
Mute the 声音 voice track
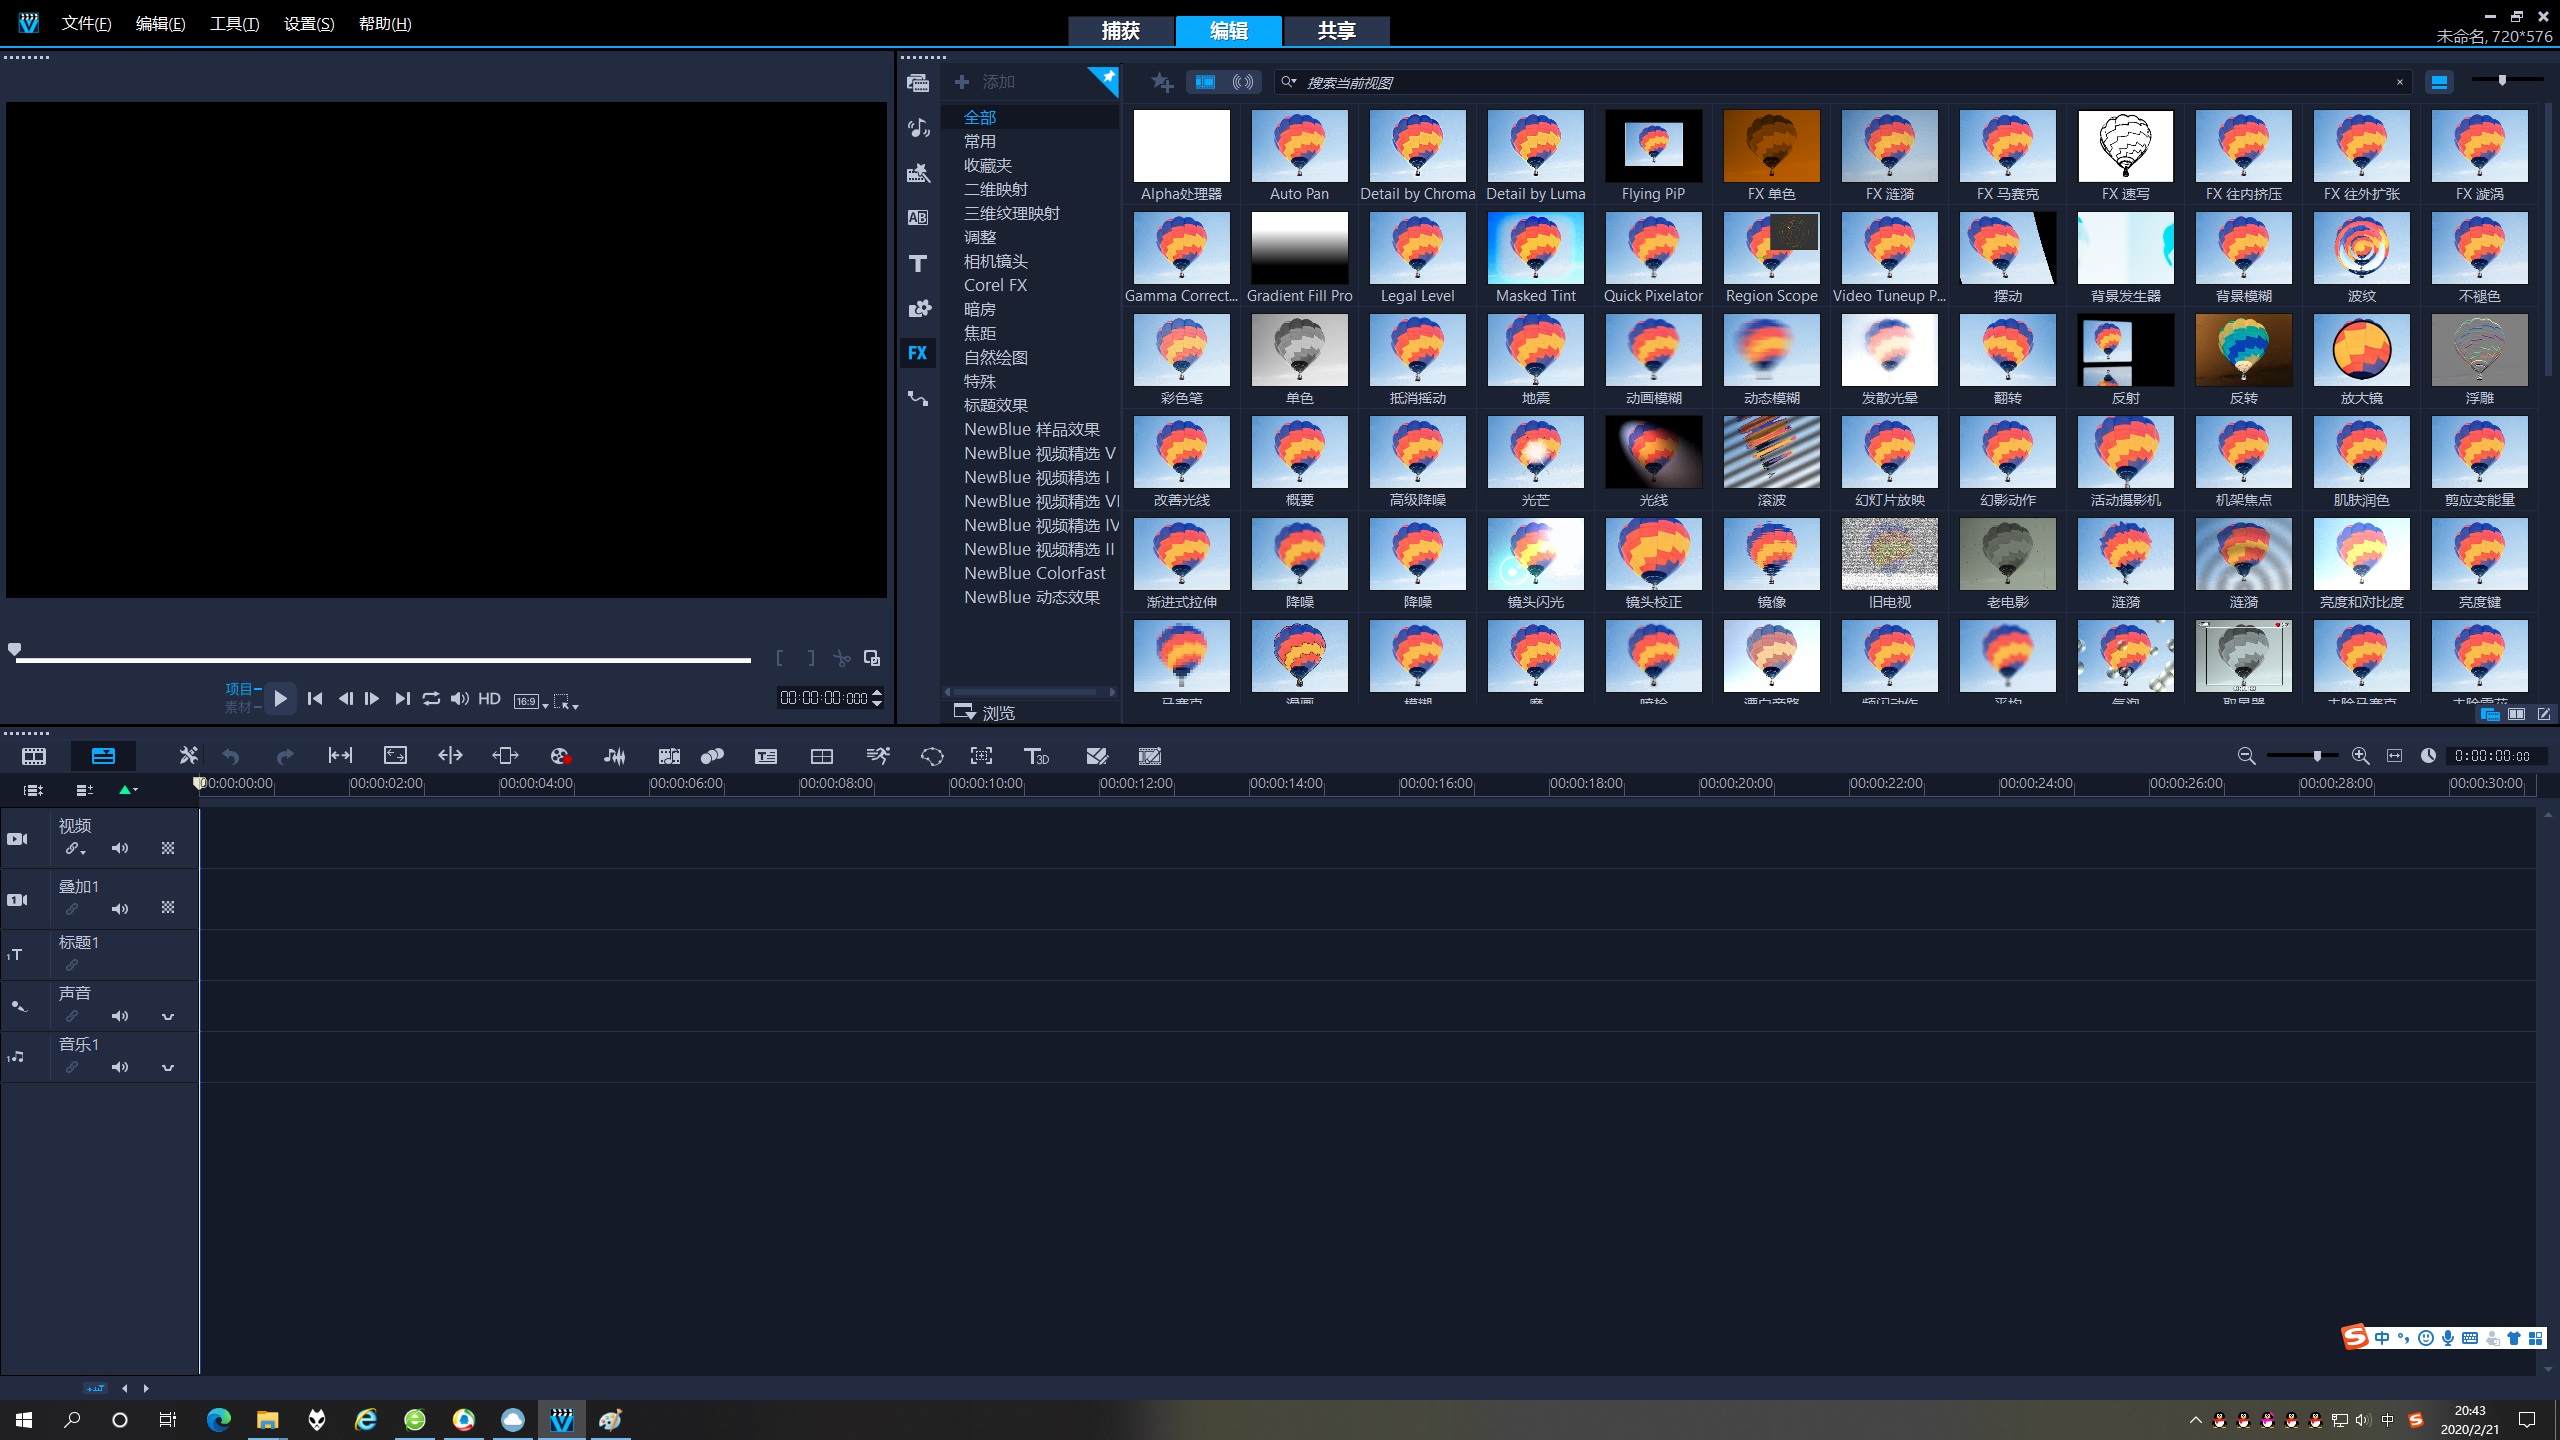point(120,1016)
